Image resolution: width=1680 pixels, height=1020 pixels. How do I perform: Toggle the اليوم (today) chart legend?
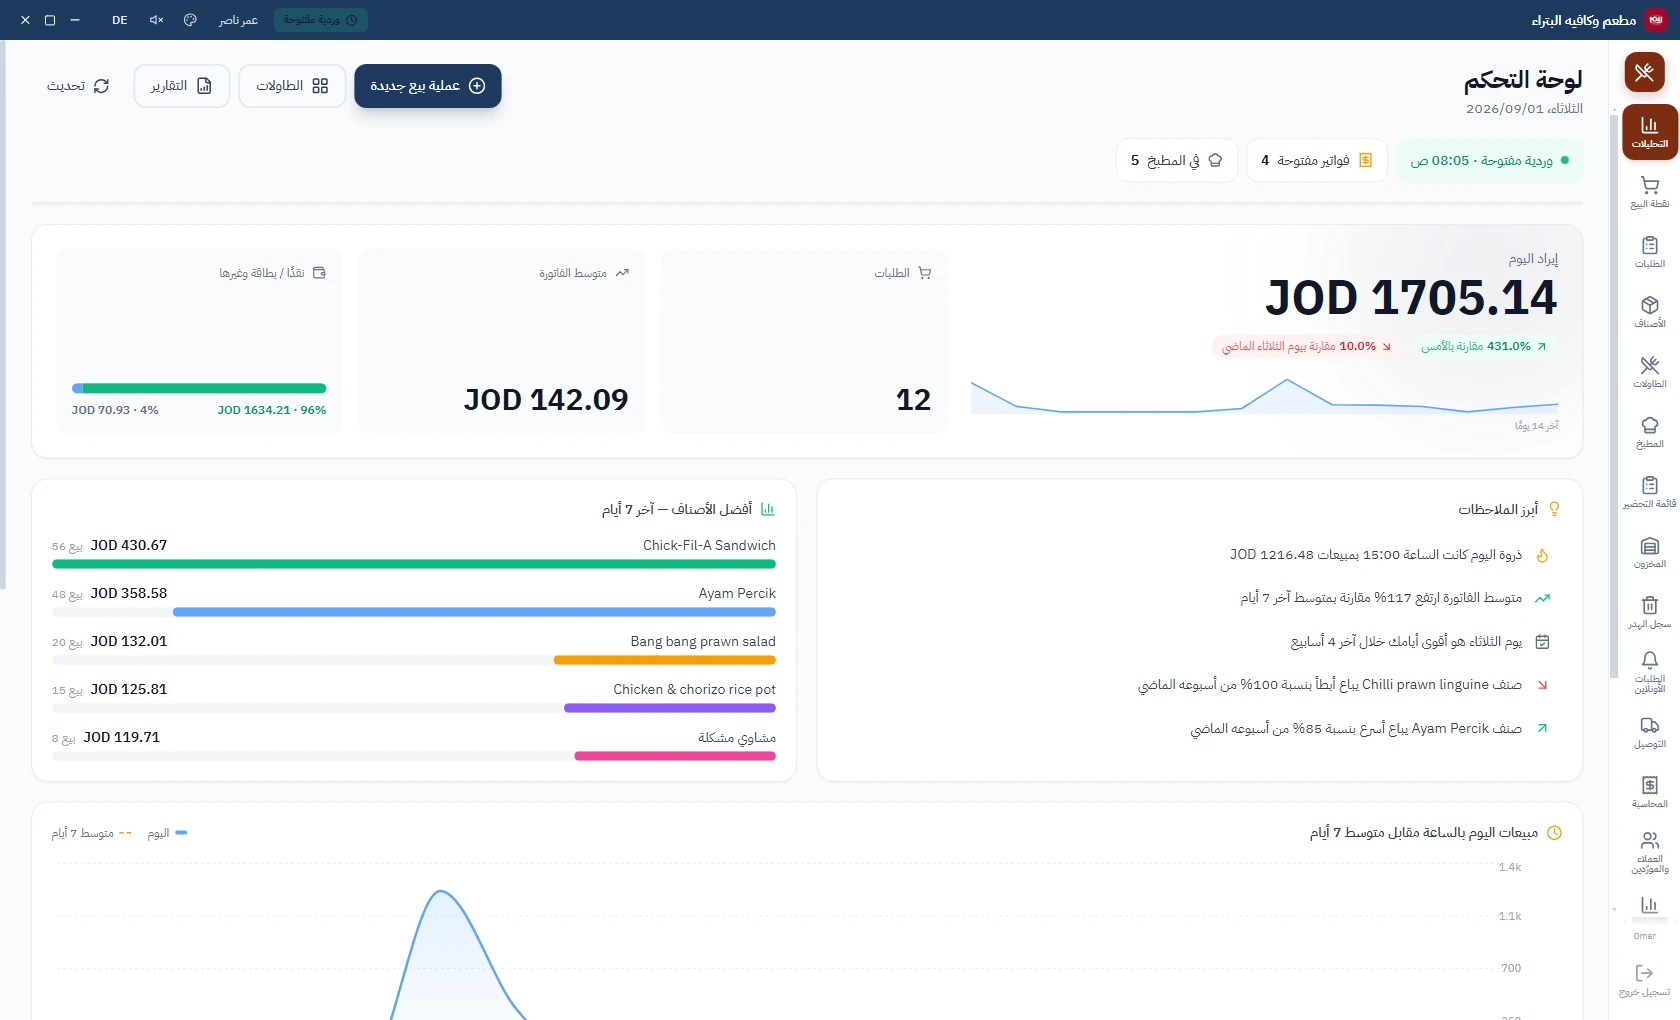tap(167, 833)
